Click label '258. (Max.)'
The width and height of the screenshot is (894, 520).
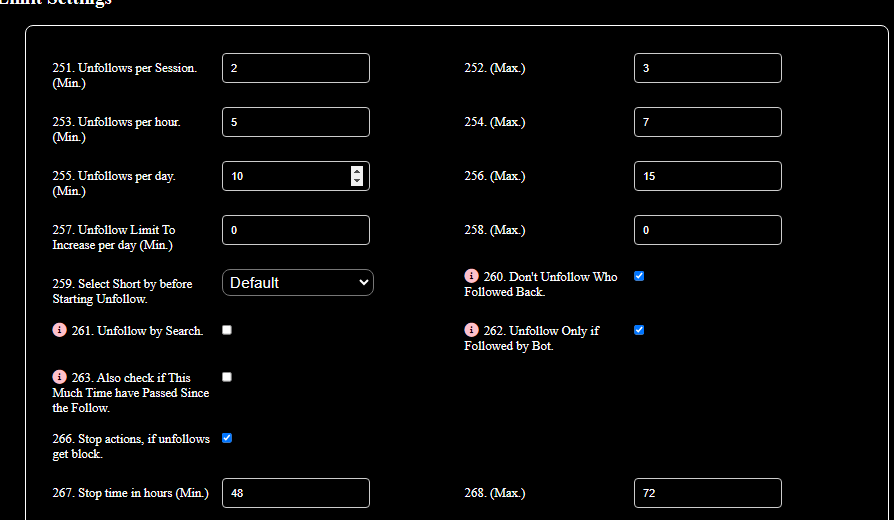click(495, 230)
